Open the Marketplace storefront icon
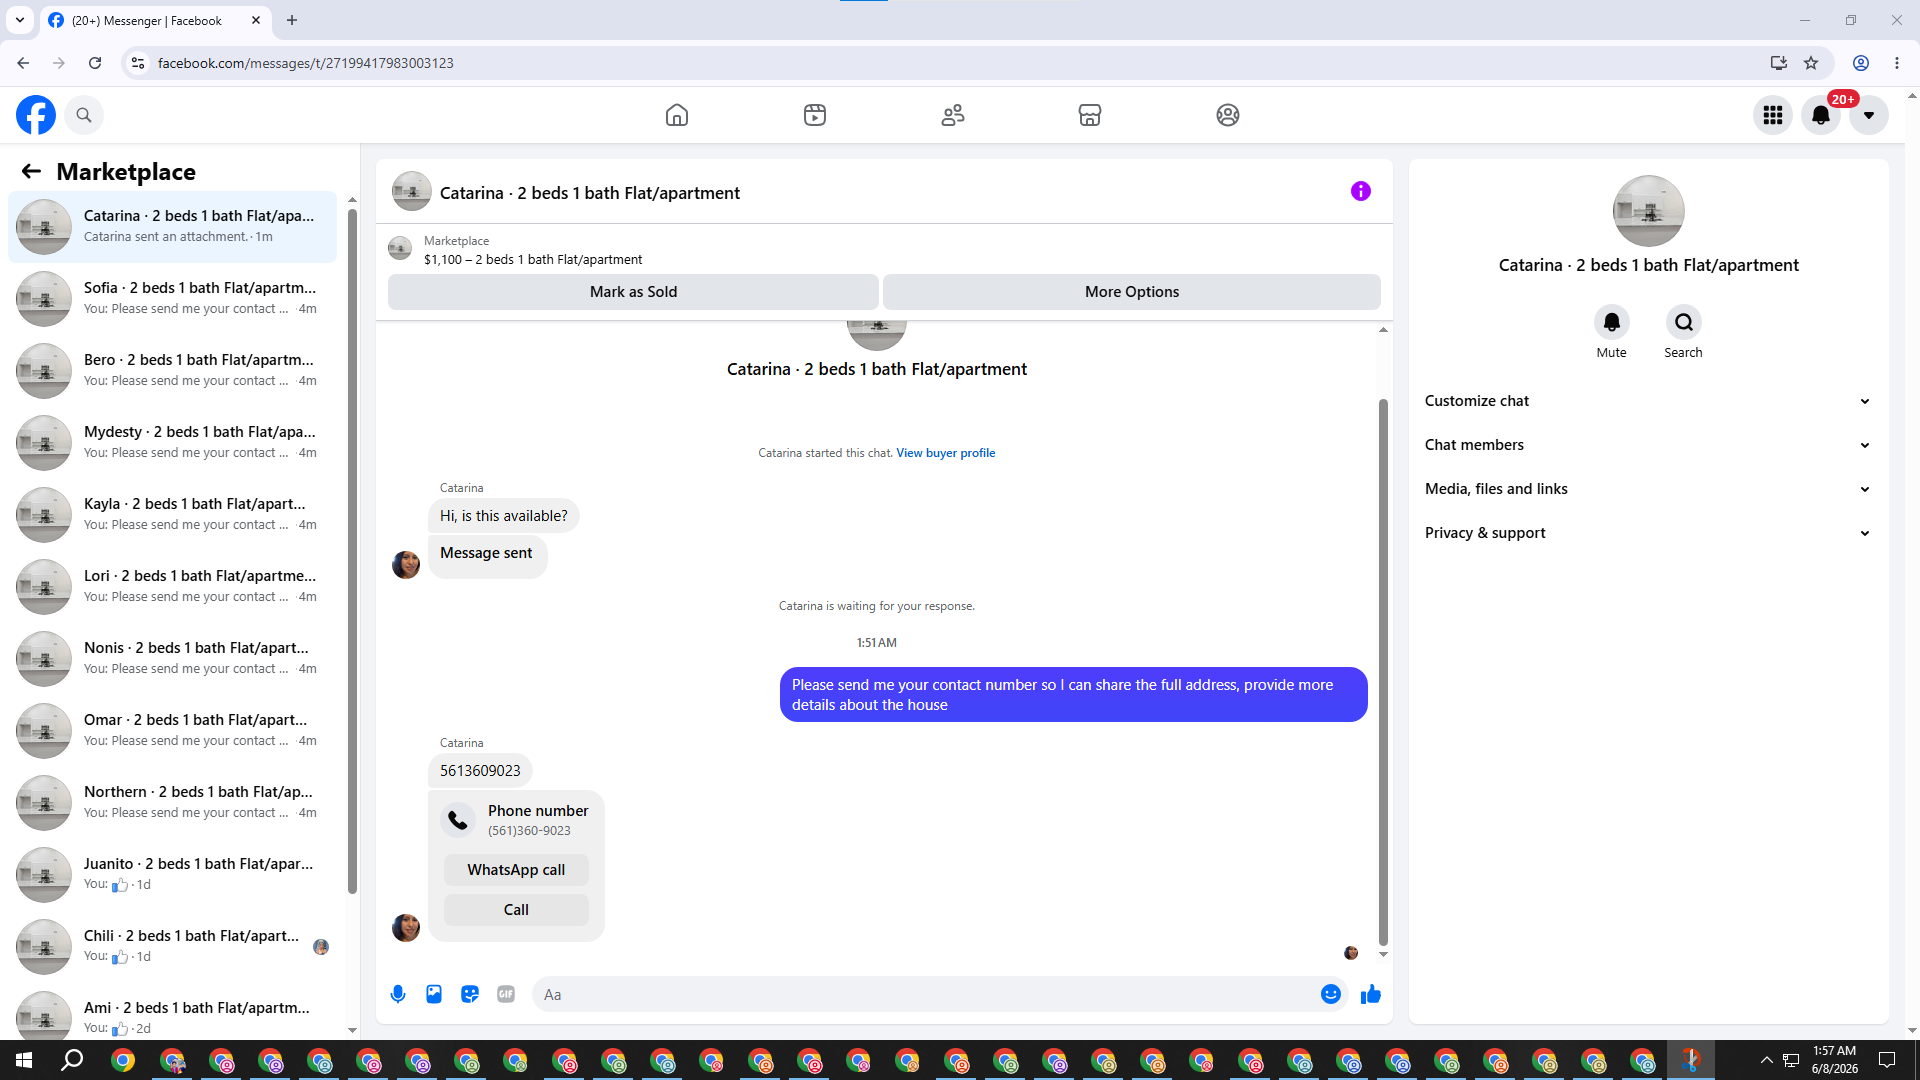This screenshot has height=1080, width=1920. click(1090, 115)
